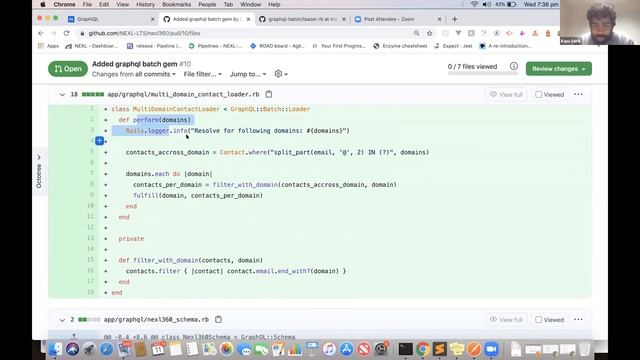Bookmark this page with the star icon
This screenshot has height=360, width=640.
click(x=429, y=33)
